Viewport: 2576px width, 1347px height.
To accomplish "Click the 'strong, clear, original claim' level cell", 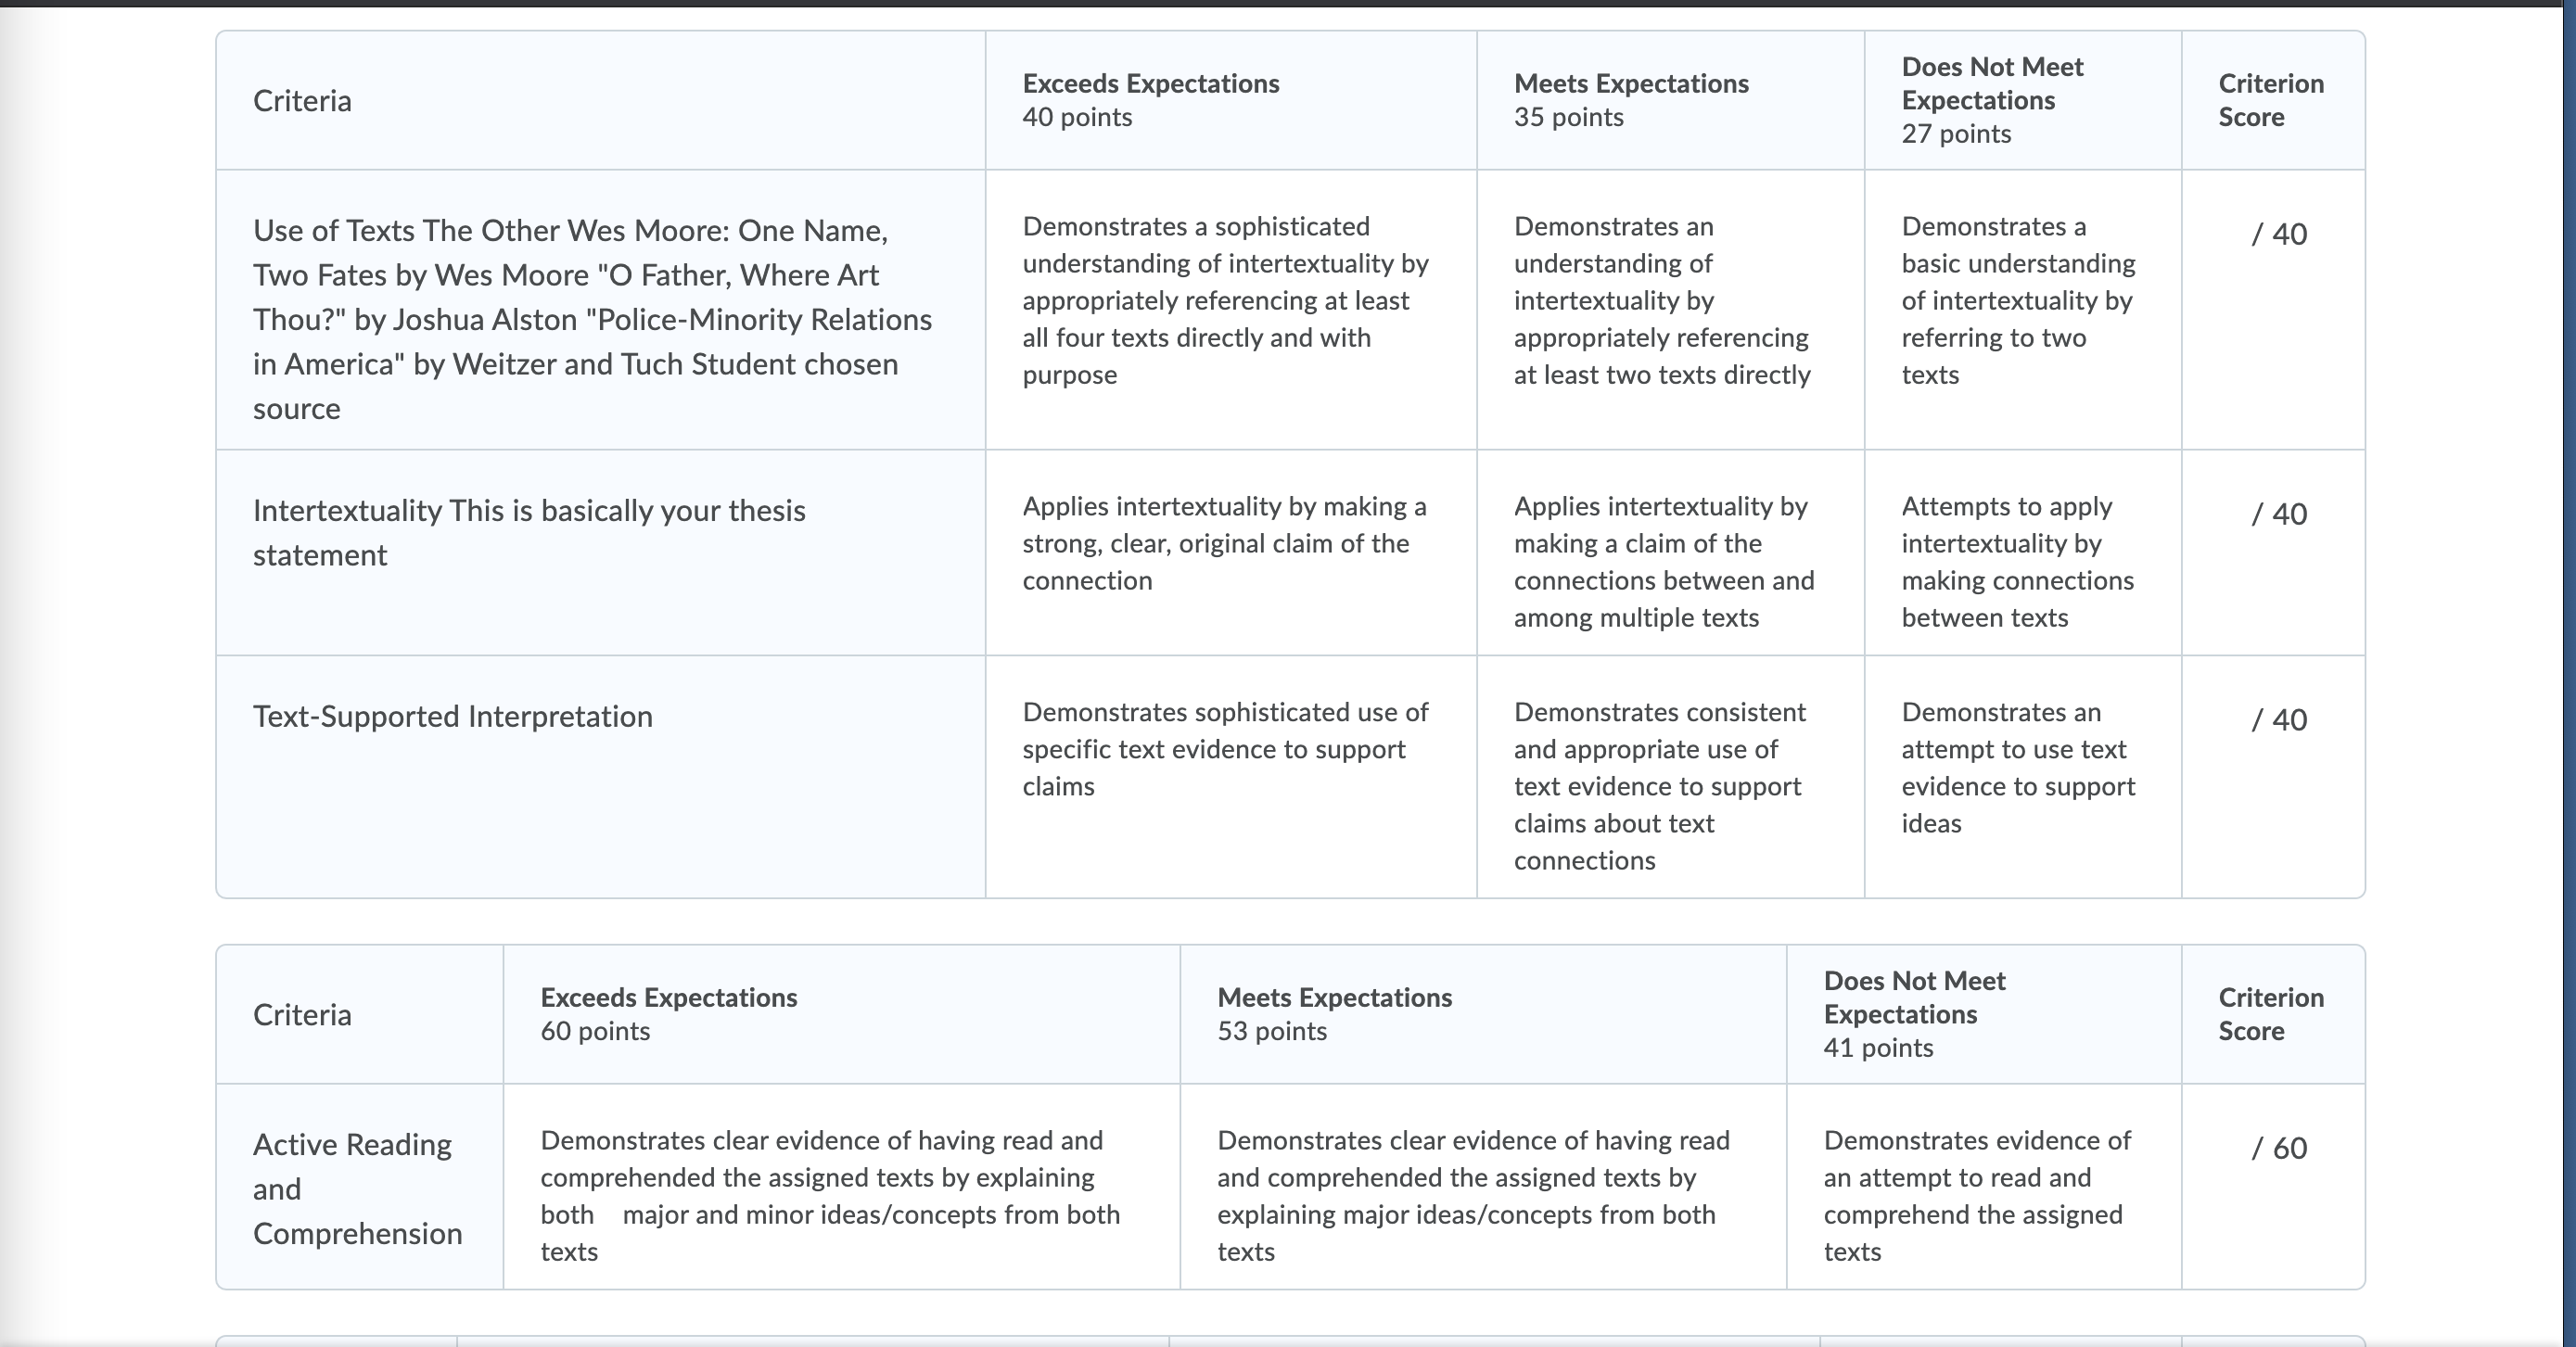I will pos(1231,553).
